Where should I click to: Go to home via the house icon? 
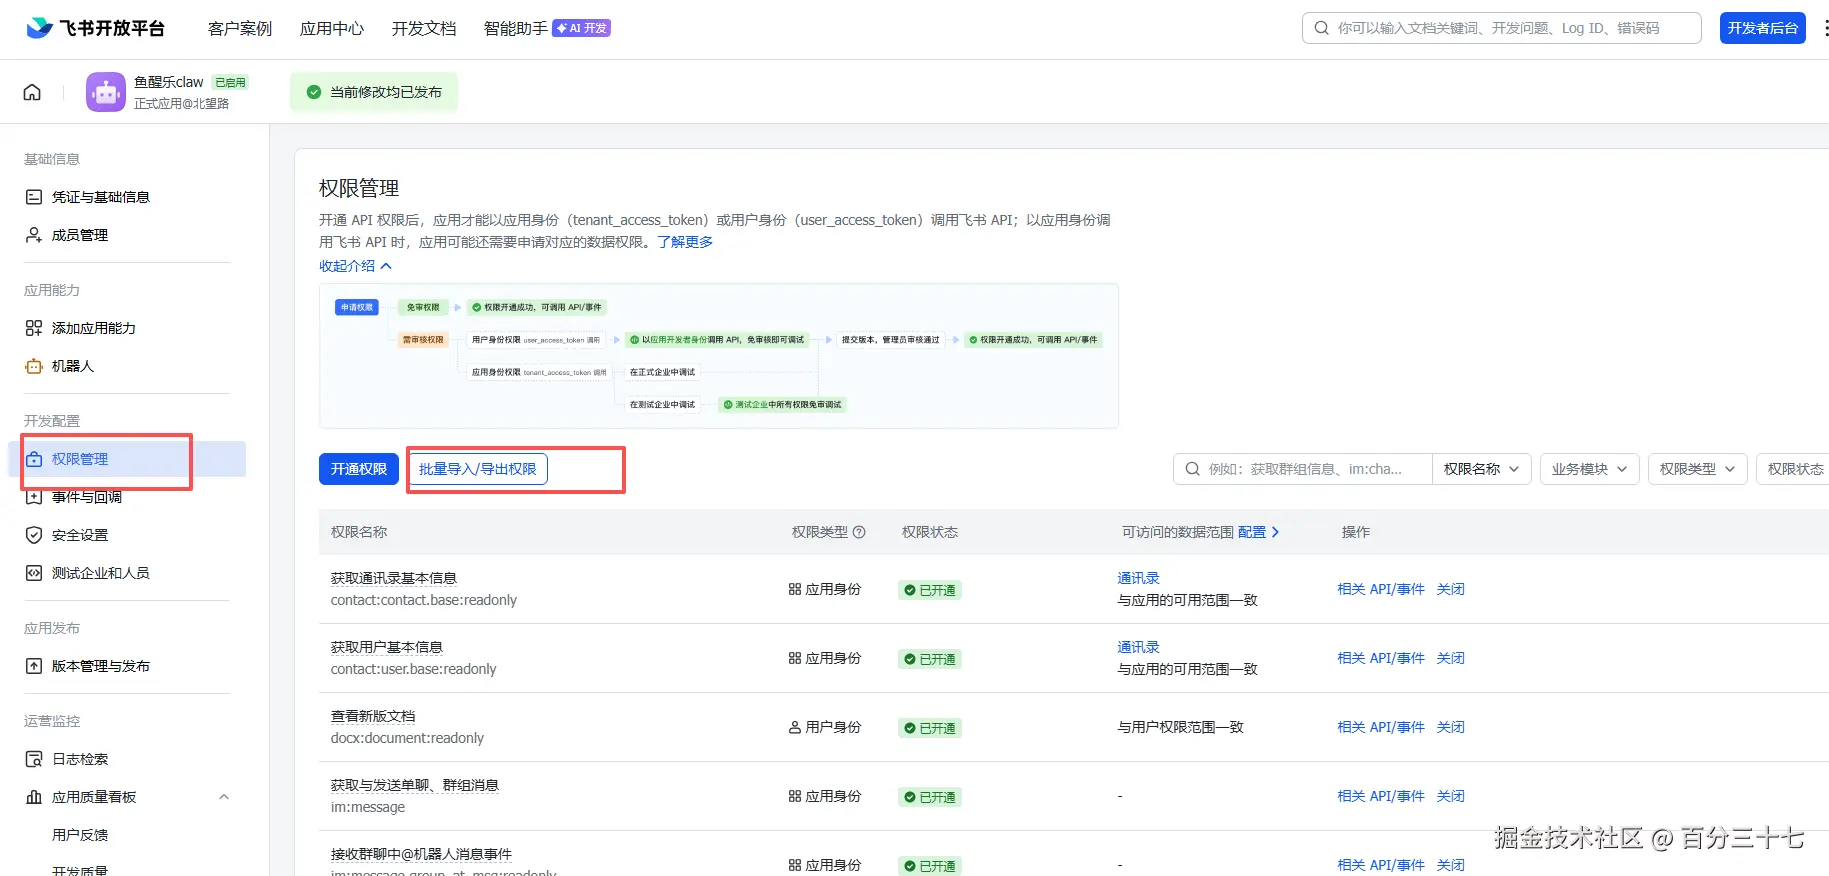[x=32, y=92]
